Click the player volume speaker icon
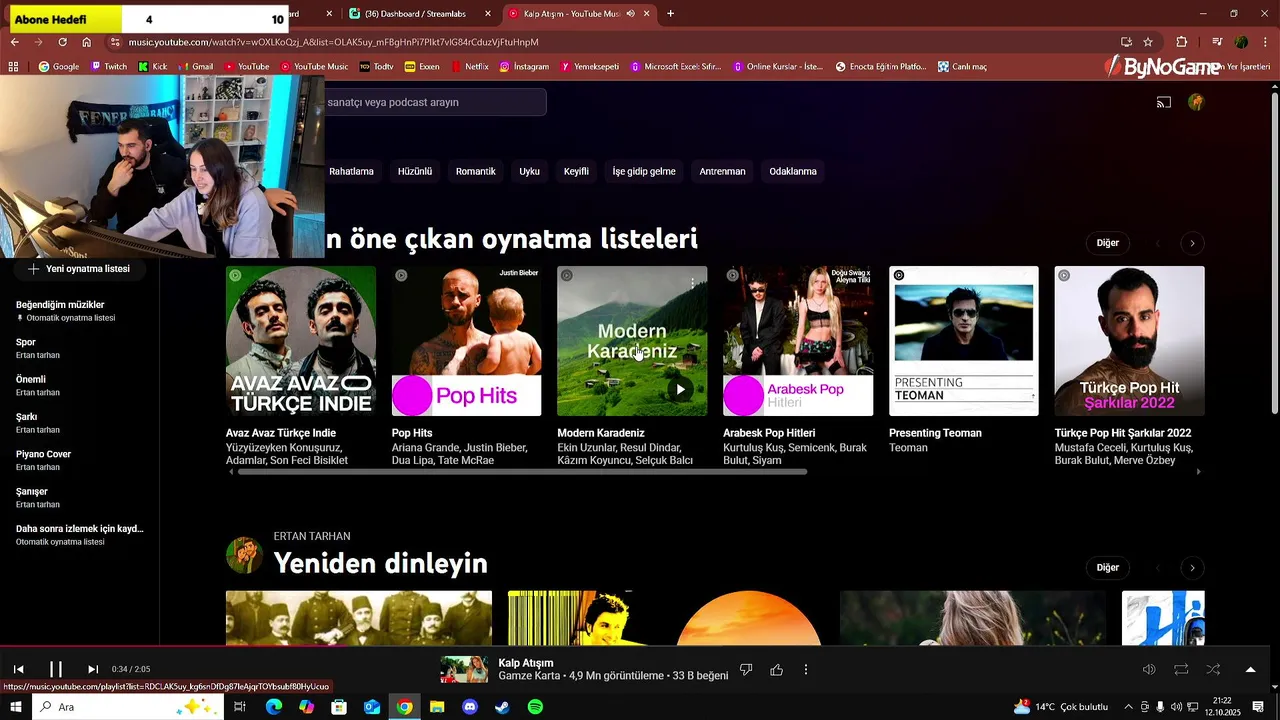Image resolution: width=1280 pixels, height=720 pixels. point(1149,669)
